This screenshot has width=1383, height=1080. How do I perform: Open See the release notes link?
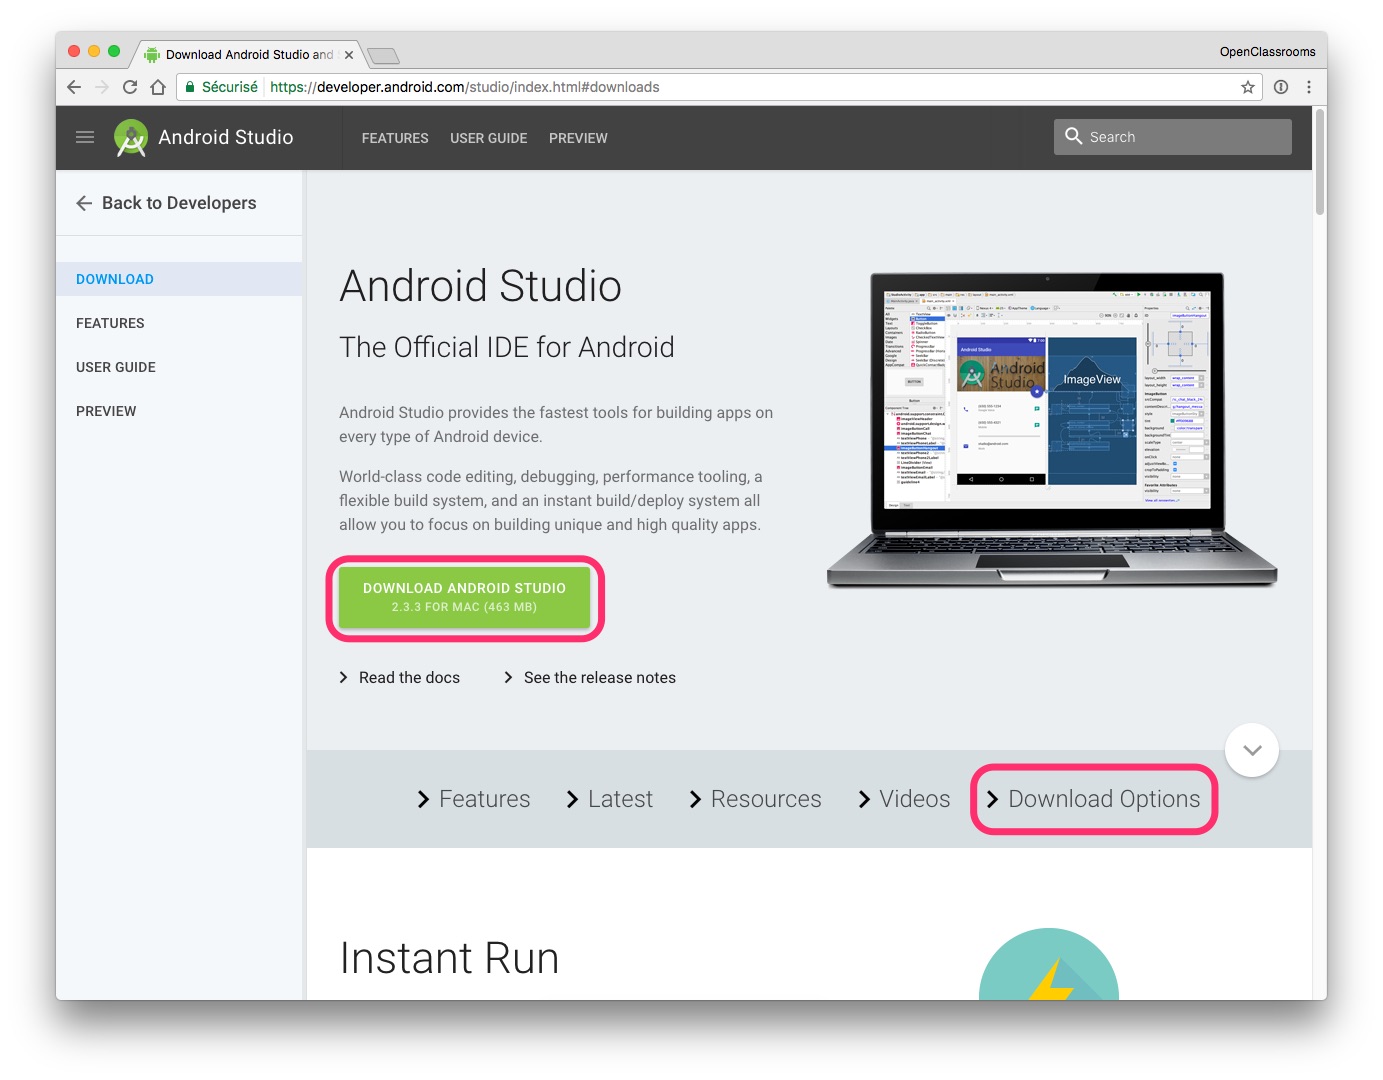(590, 678)
